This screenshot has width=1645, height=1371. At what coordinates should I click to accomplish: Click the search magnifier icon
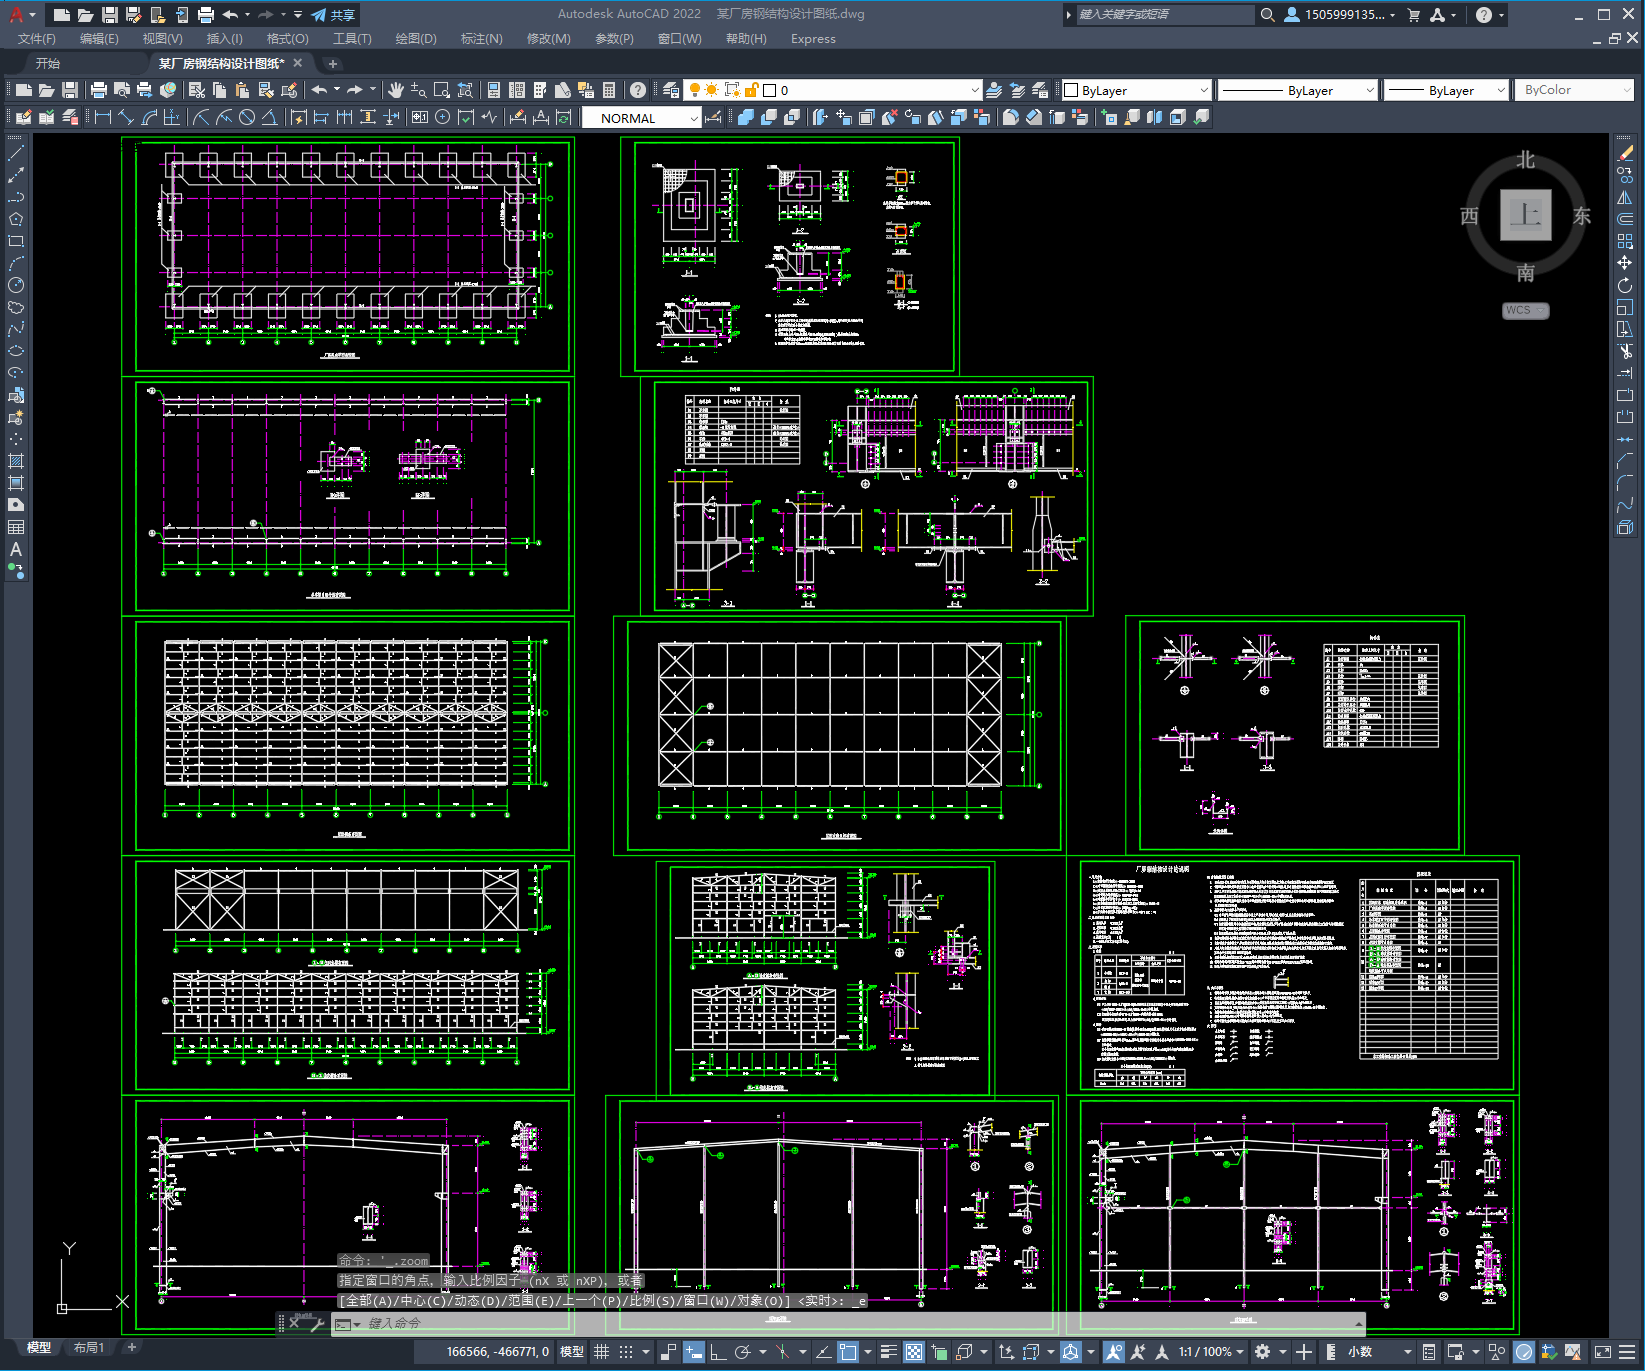[1267, 15]
